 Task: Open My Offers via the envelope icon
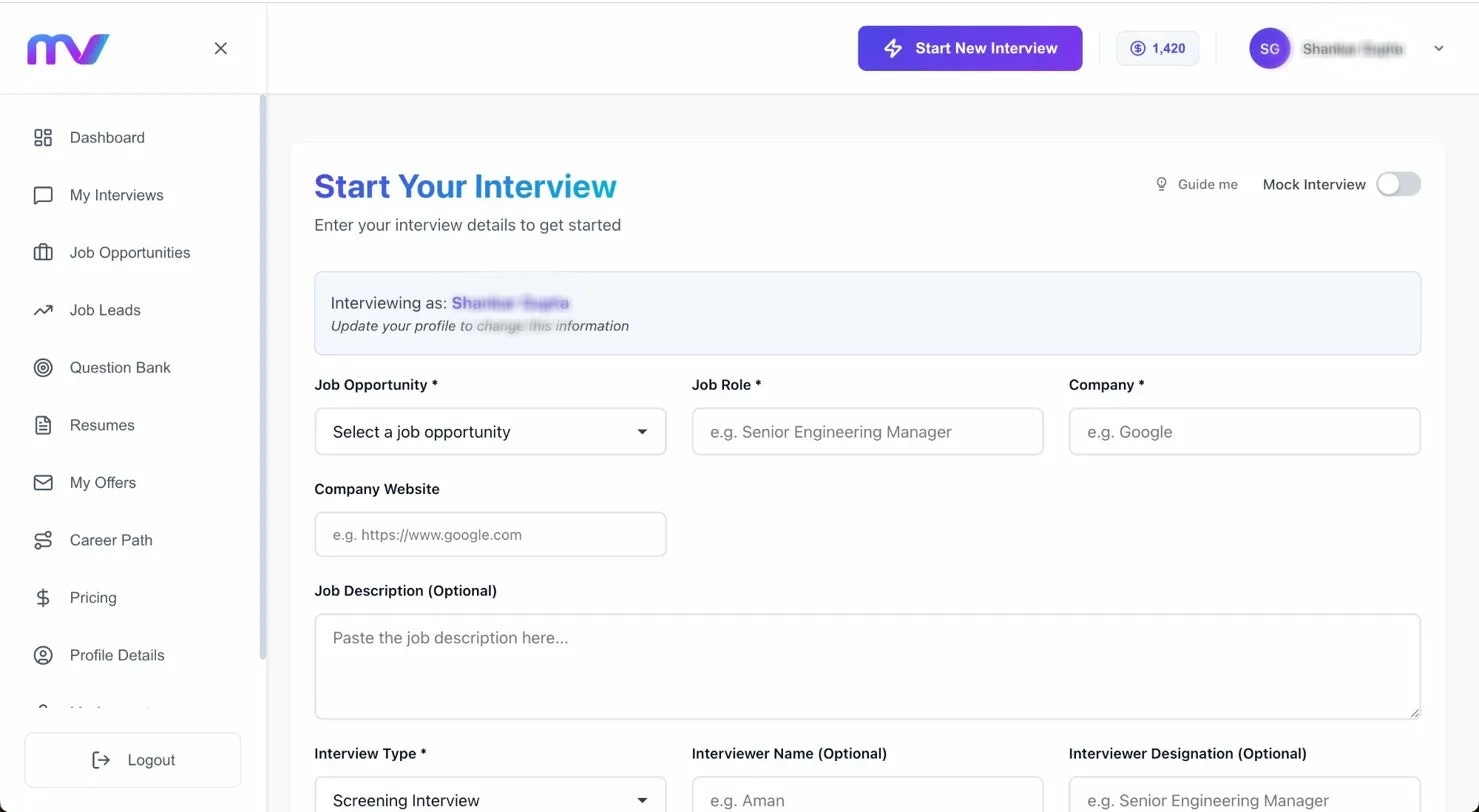tap(43, 482)
